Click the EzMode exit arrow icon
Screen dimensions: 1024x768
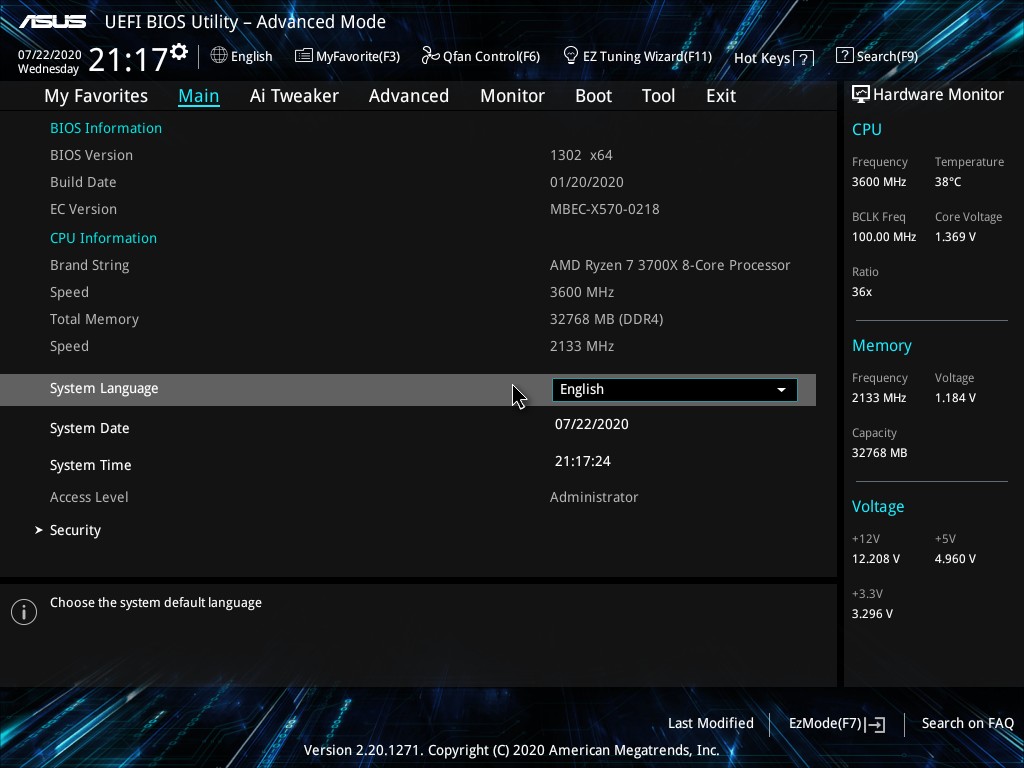click(876, 724)
